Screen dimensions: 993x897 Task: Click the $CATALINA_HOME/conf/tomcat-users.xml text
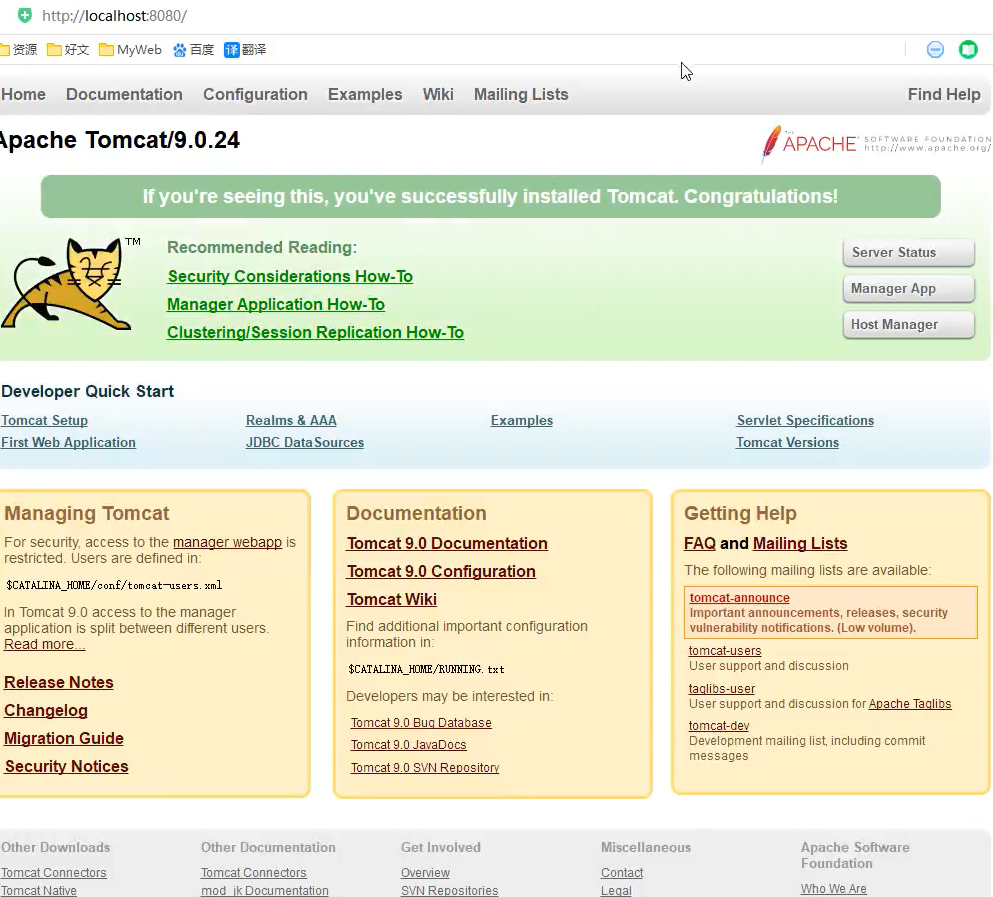[114, 585]
